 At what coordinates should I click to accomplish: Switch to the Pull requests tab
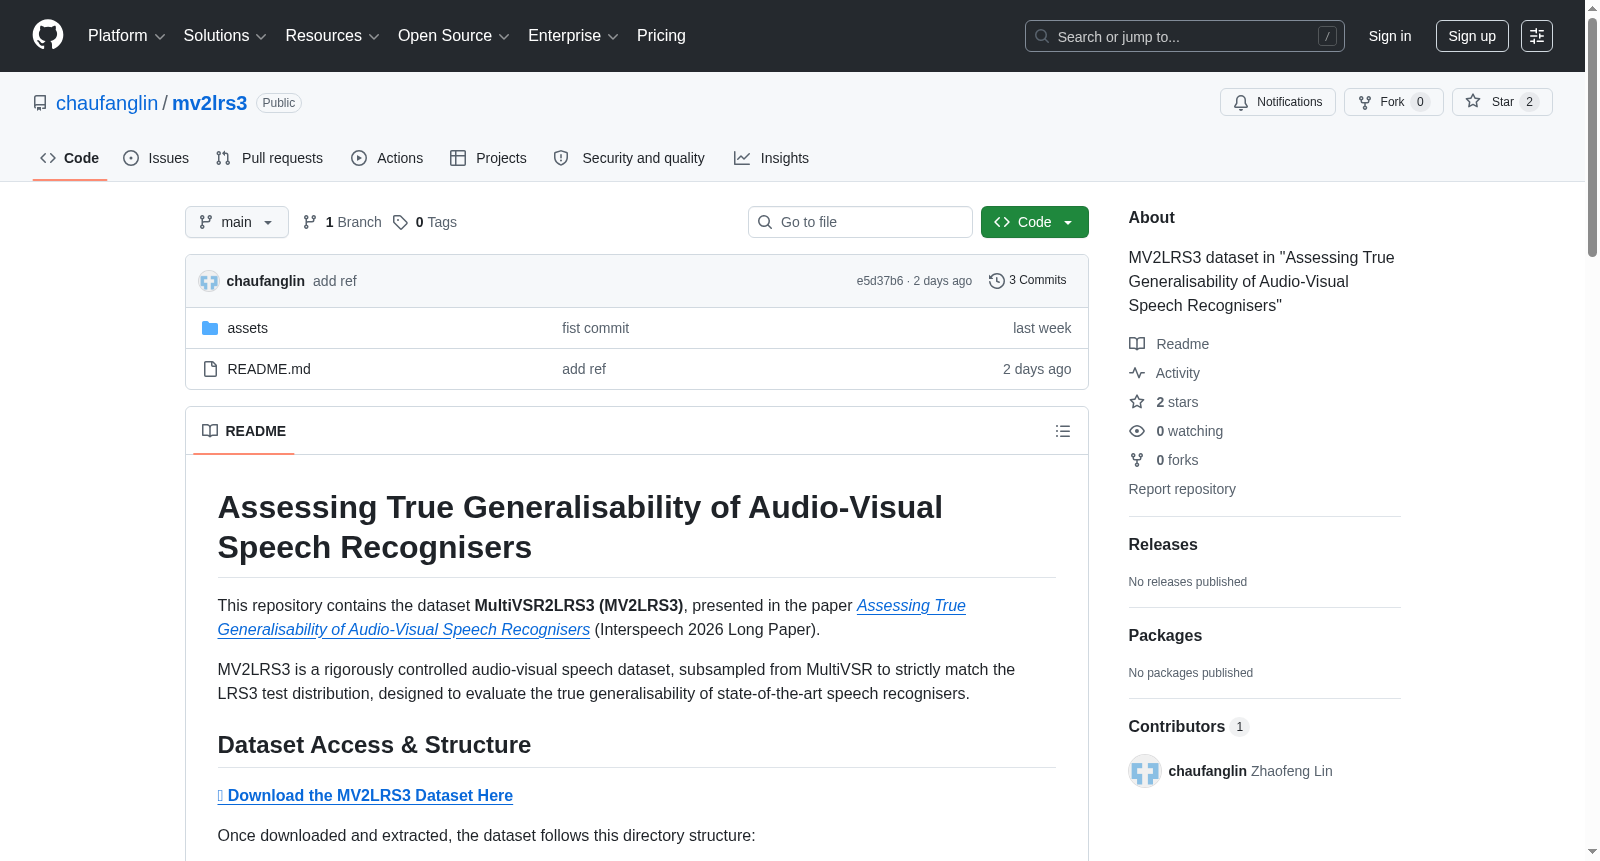coord(269,158)
